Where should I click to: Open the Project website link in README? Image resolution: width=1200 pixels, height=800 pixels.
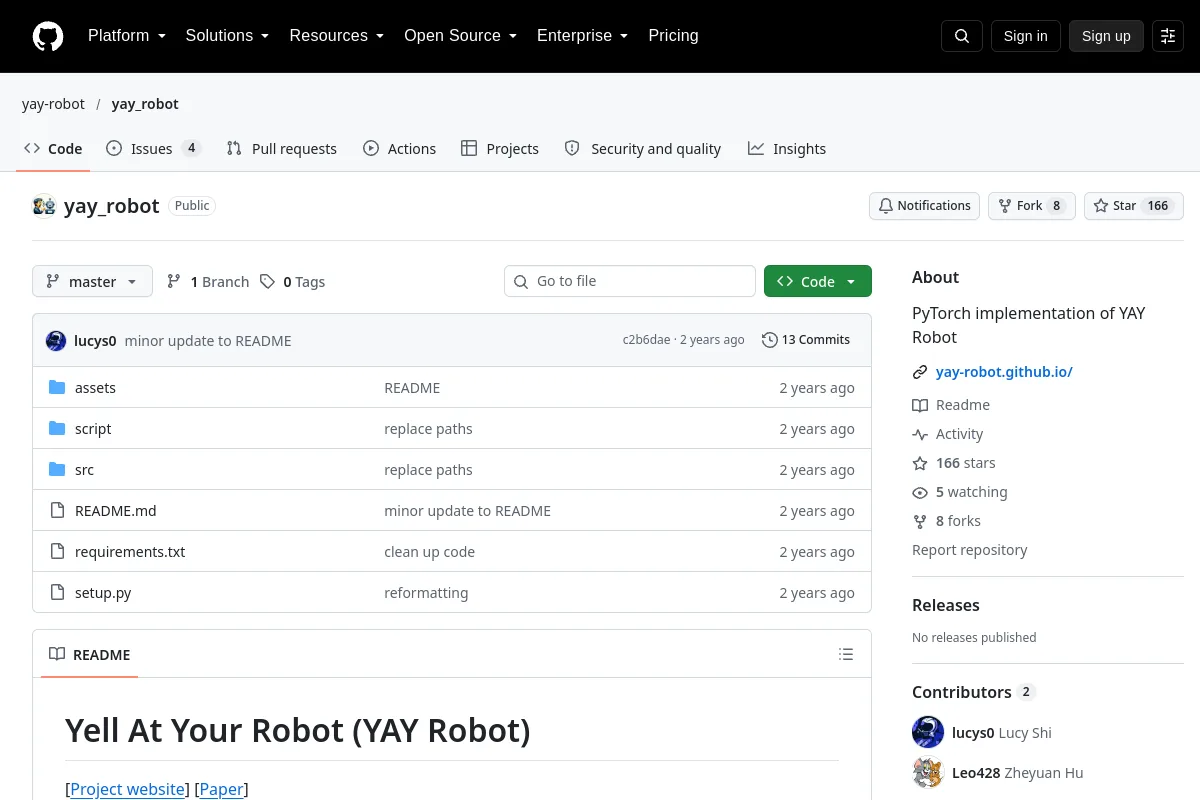coord(128,789)
